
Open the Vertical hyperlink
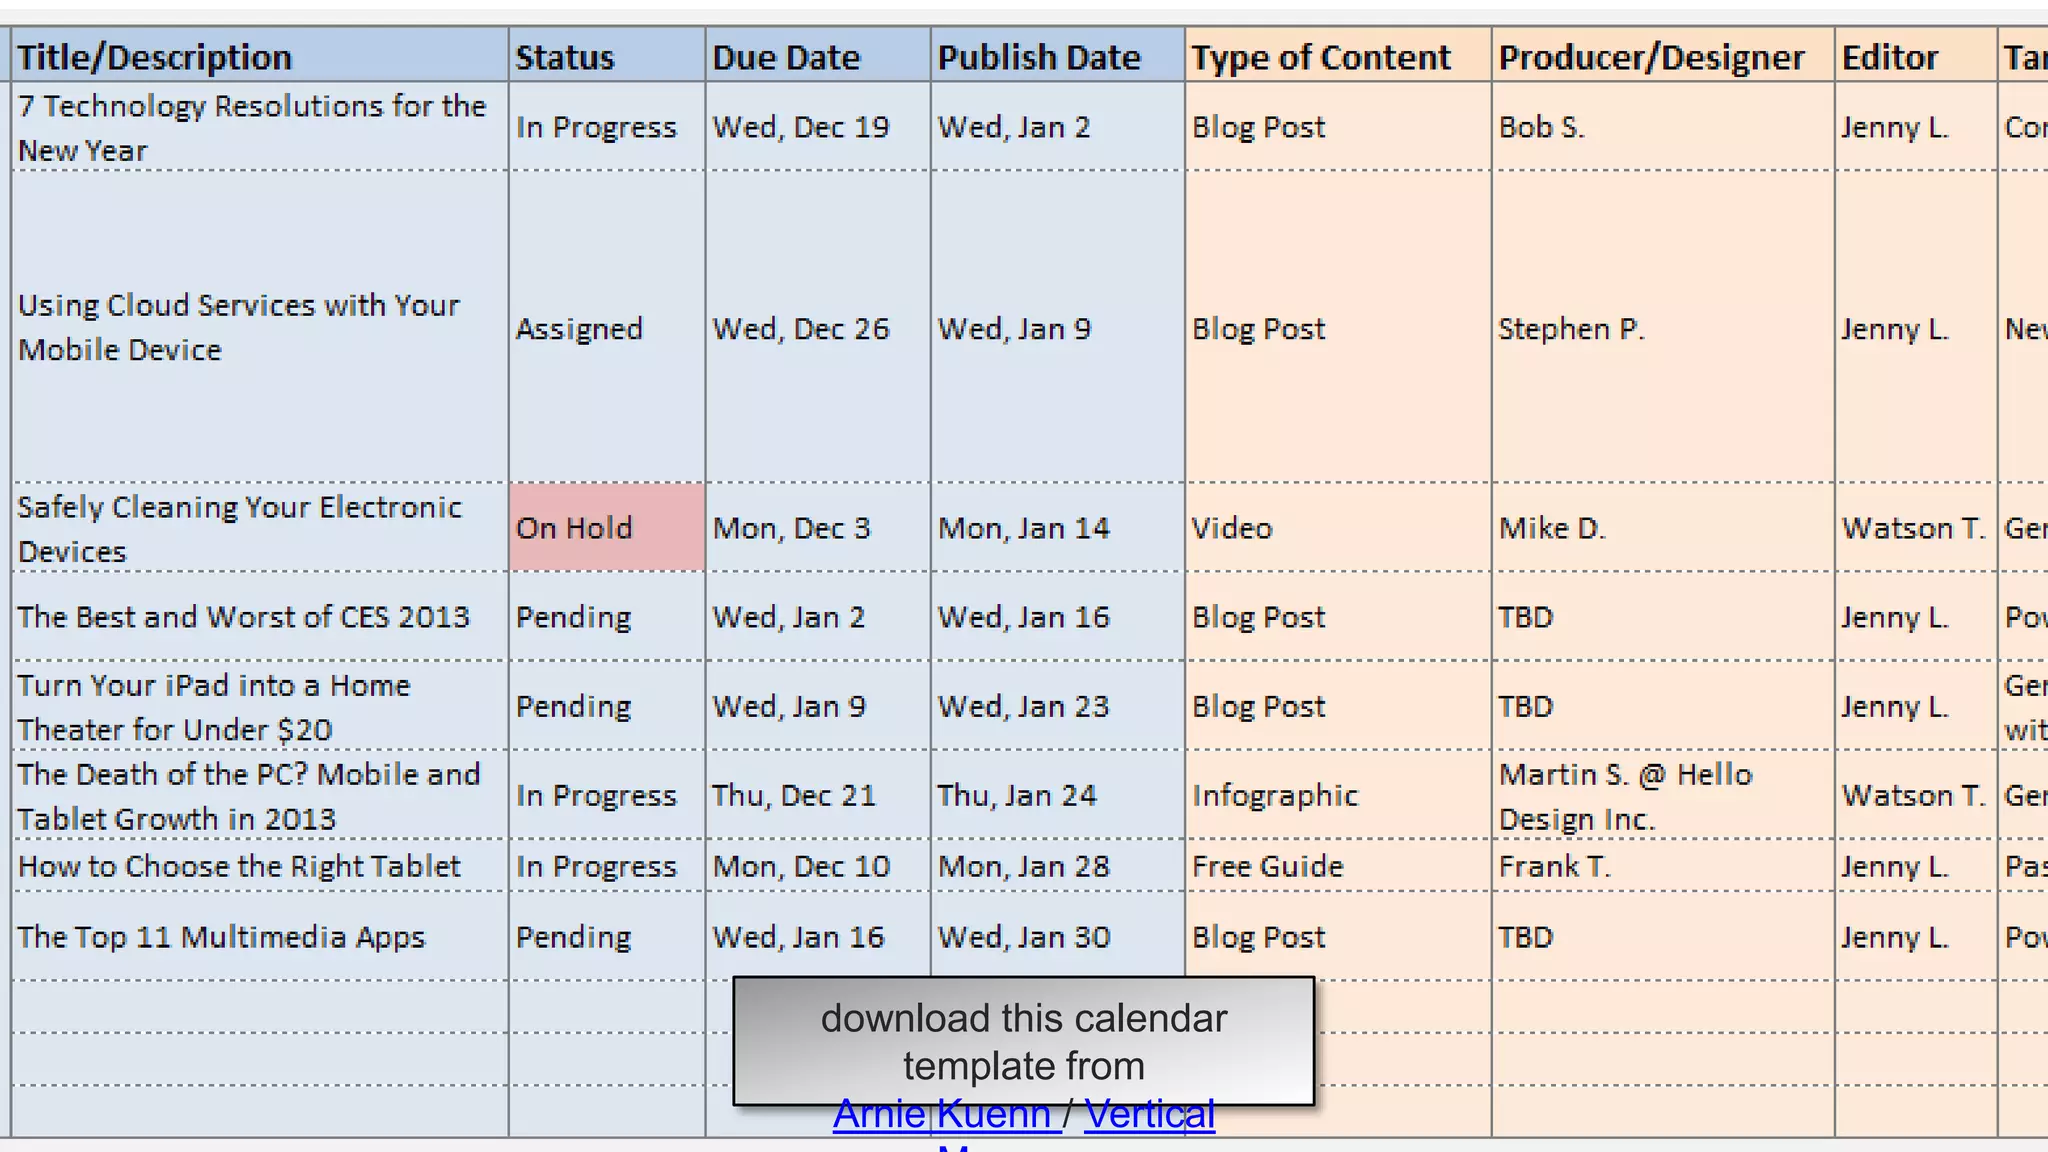pos(1149,1115)
